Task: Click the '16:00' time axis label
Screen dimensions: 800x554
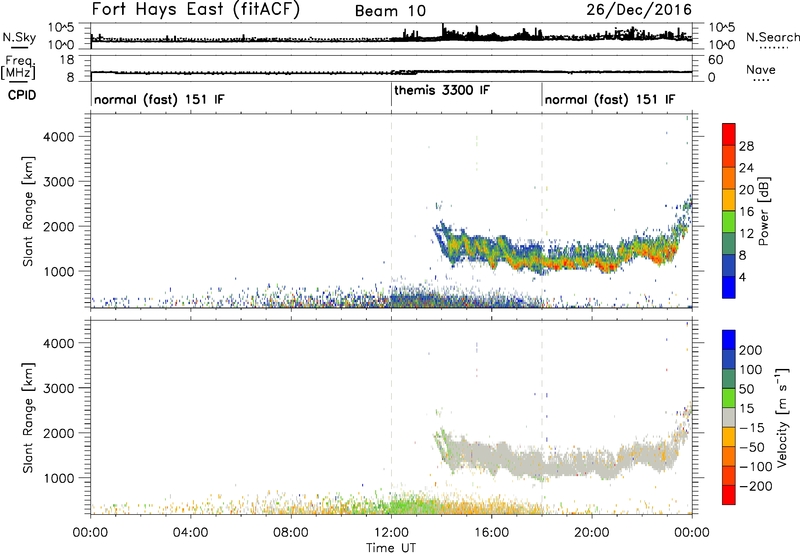Action: tap(491, 533)
